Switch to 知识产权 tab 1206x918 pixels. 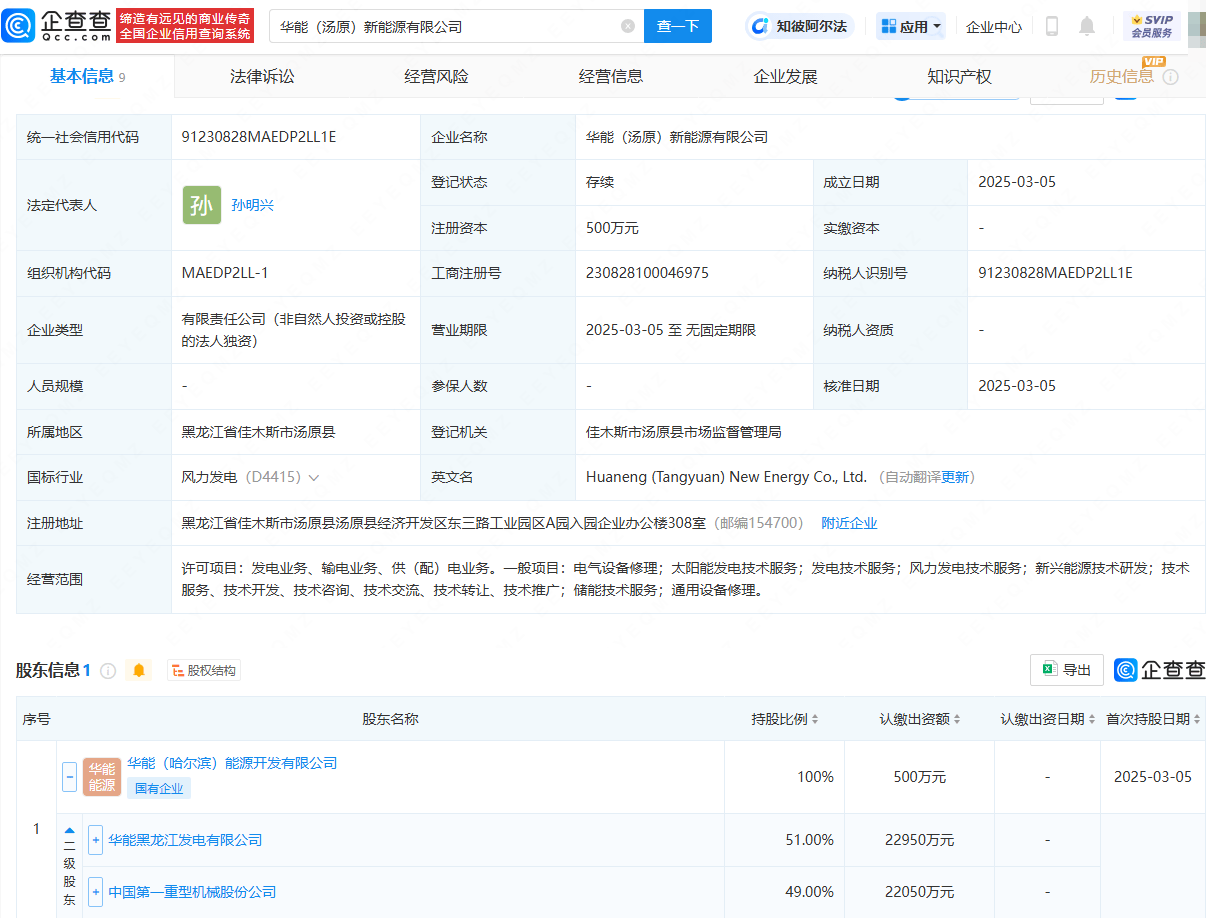[x=959, y=77]
